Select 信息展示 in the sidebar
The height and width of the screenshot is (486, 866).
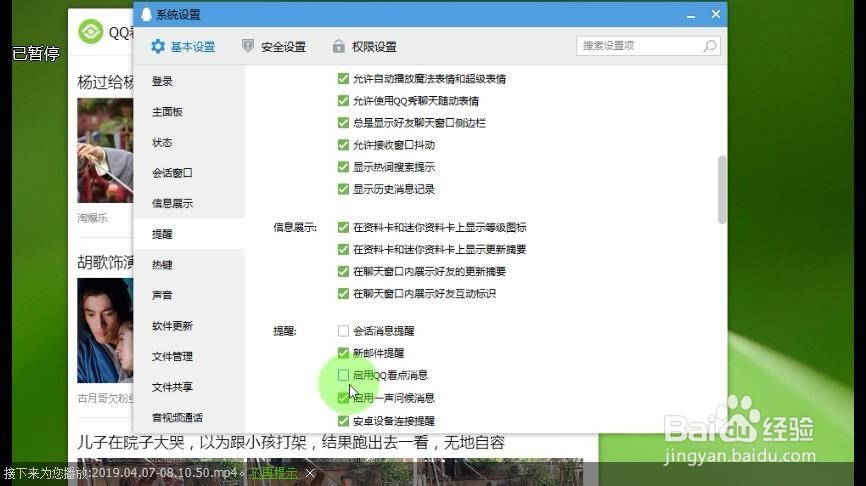[x=189, y=203]
